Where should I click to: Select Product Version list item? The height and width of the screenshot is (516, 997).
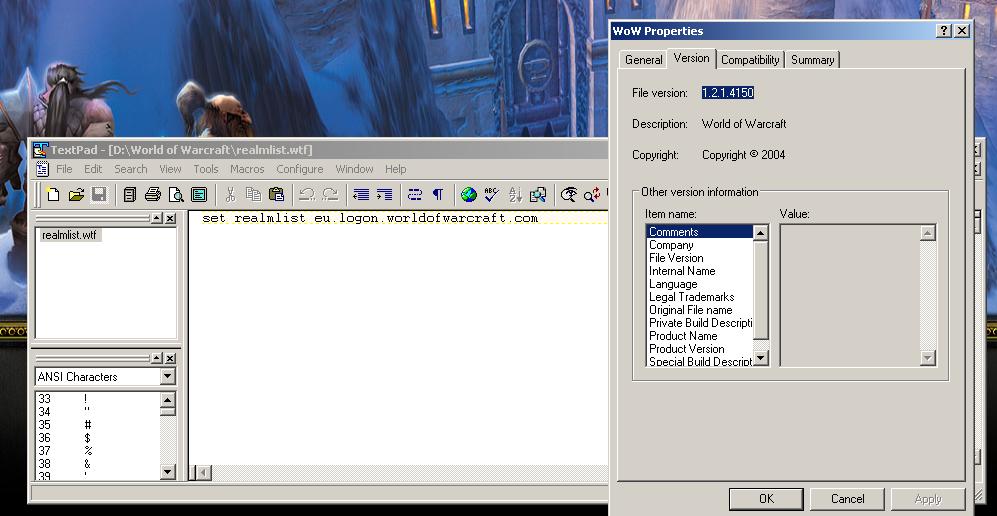coord(699,349)
